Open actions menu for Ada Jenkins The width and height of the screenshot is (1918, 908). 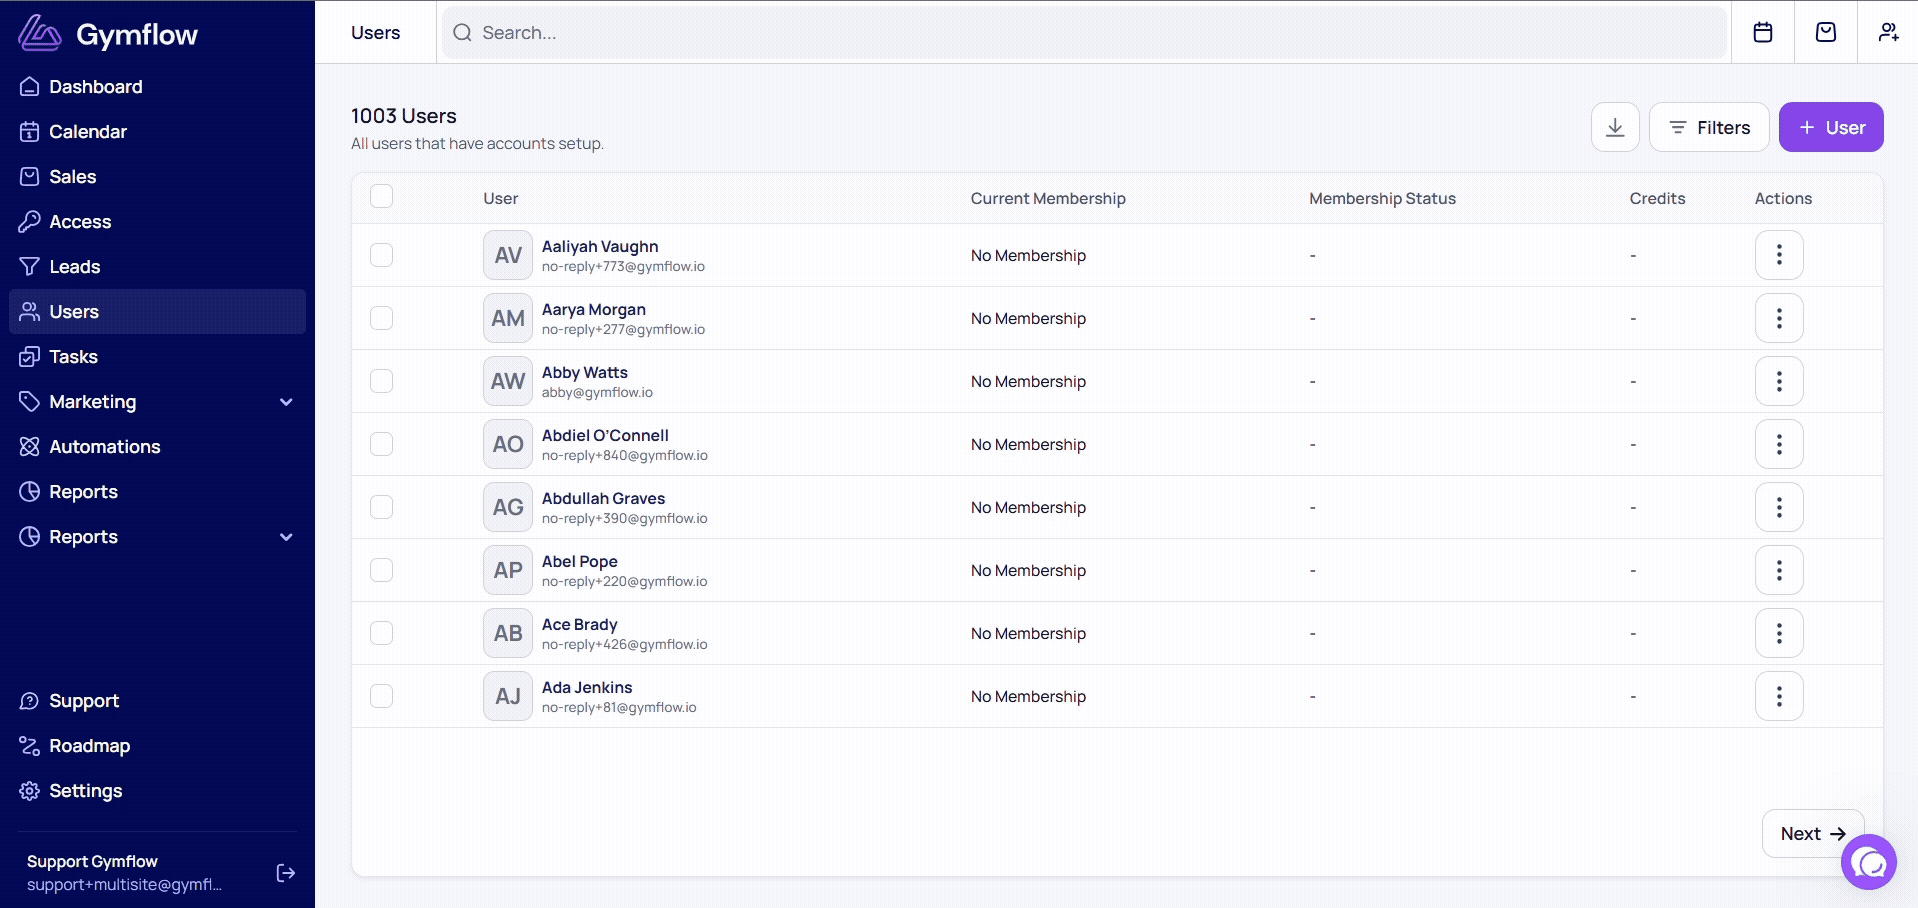(x=1779, y=696)
